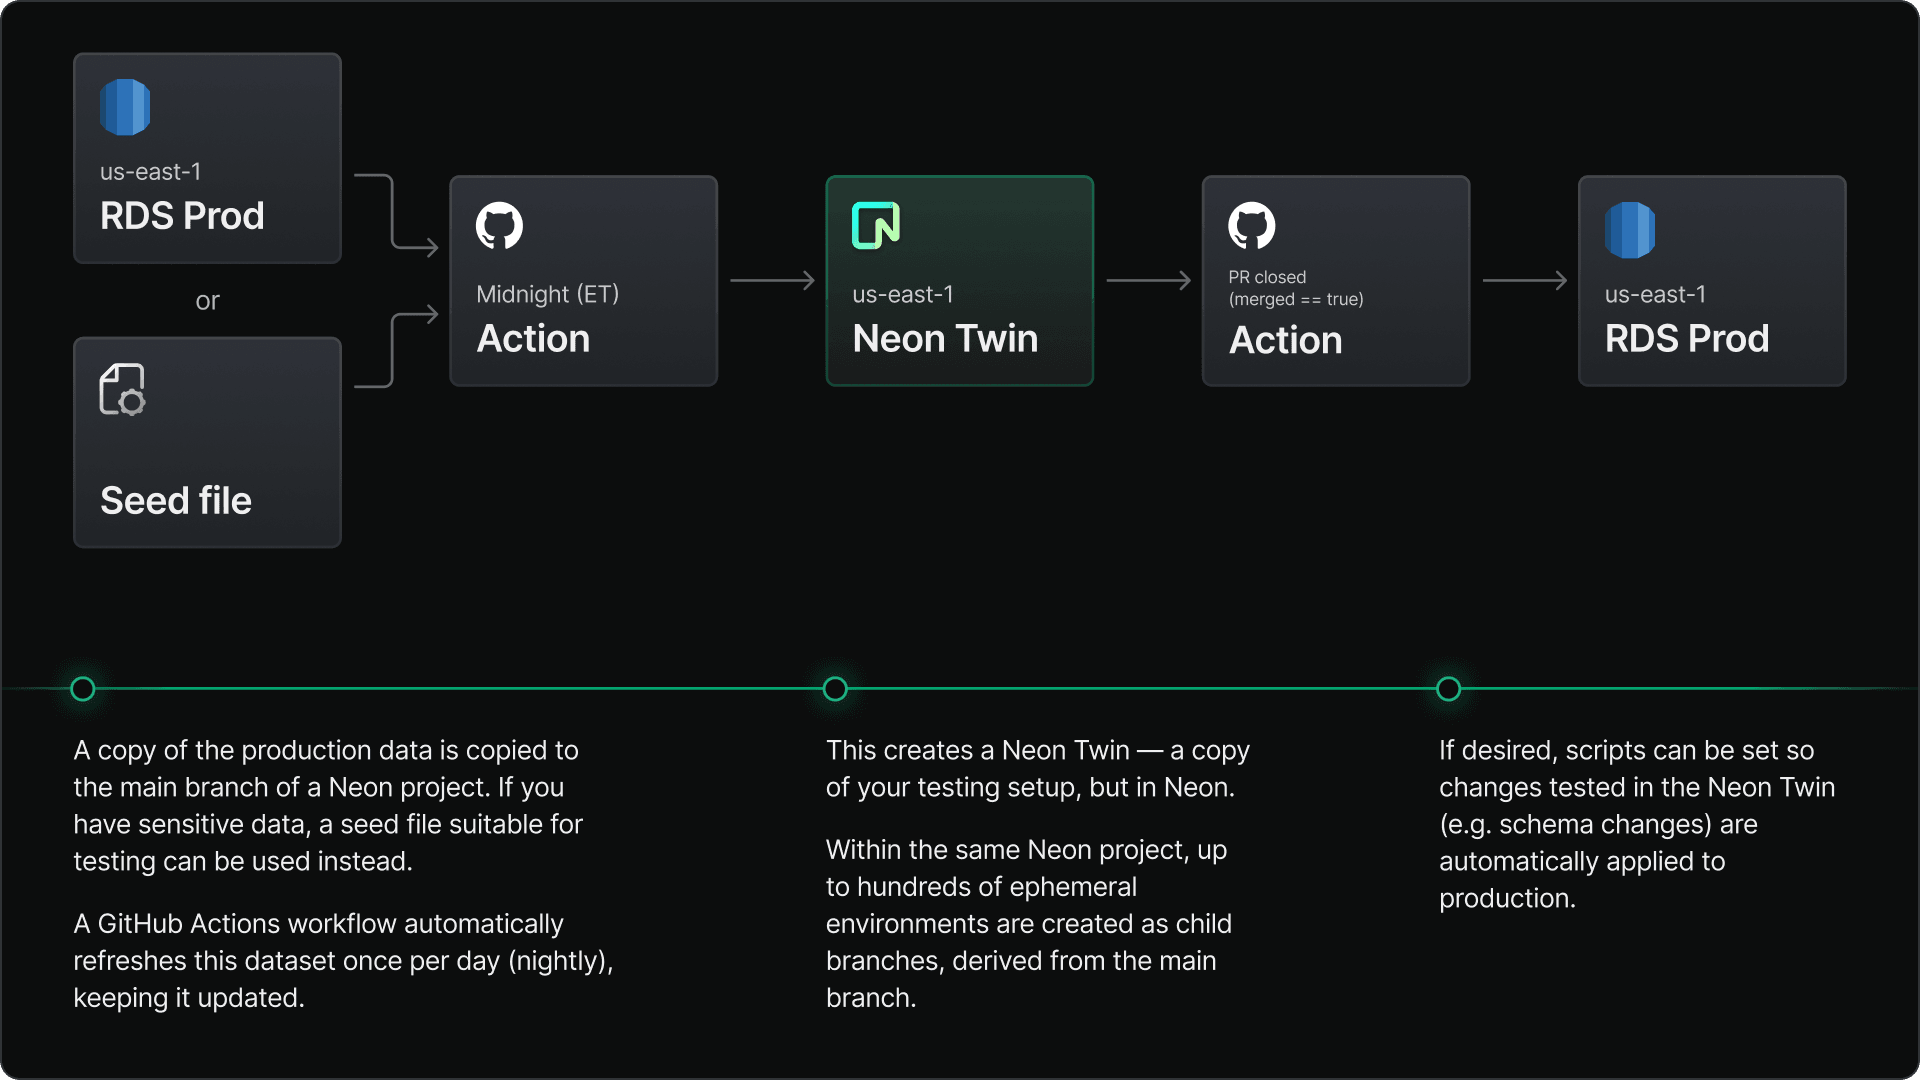Click the Neon logo icon in the Neon Twin card
Screen dimensions: 1920x1080
[876, 225]
